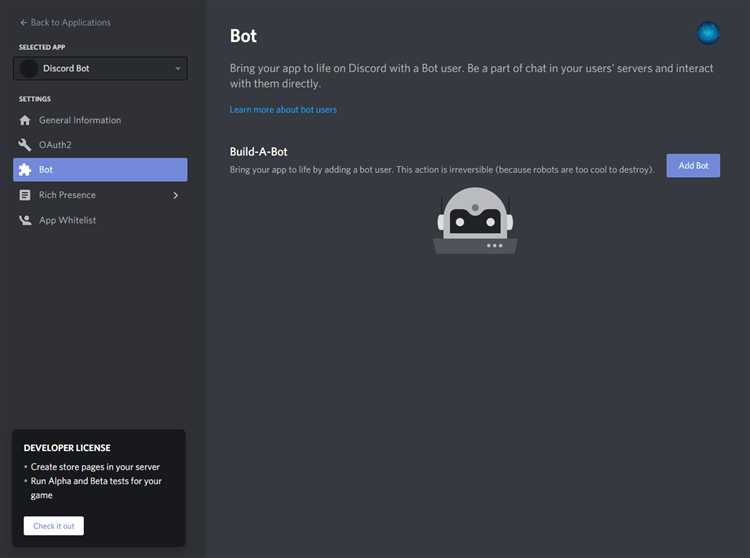
Task: Select the Bot settings item
Action: [x=100, y=169]
